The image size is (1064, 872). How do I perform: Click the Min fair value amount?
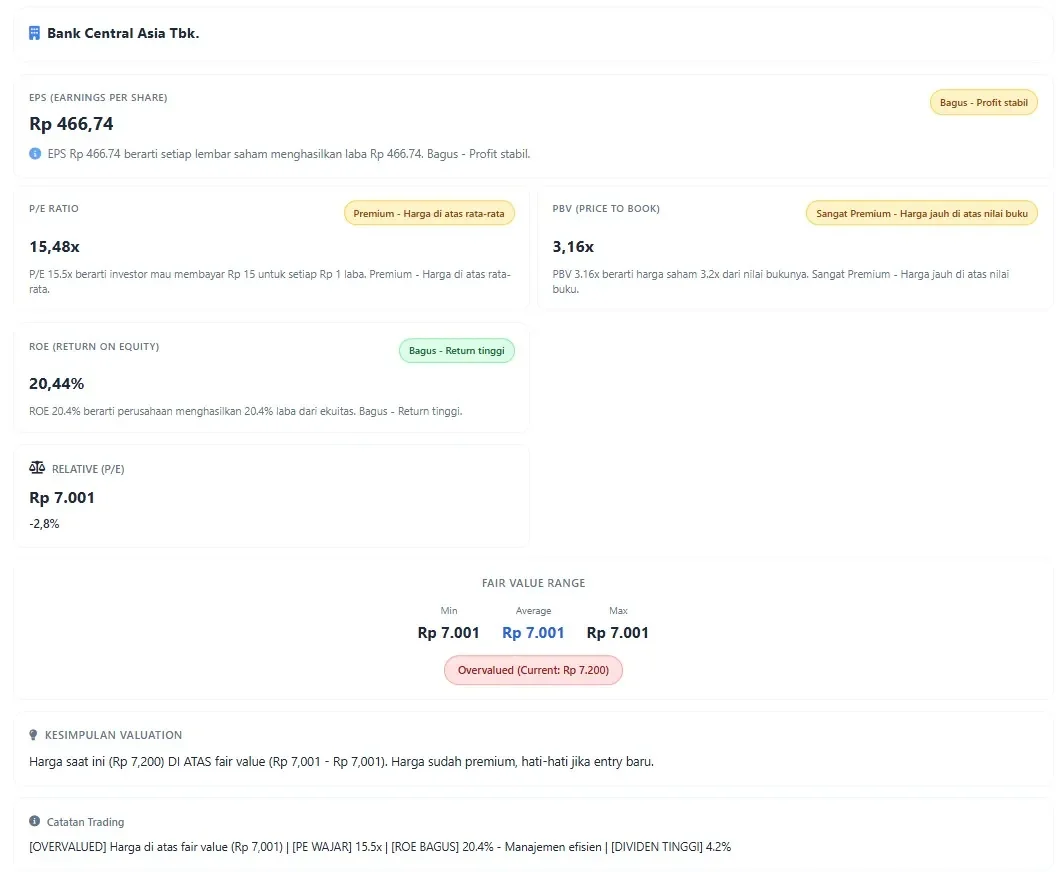click(448, 633)
